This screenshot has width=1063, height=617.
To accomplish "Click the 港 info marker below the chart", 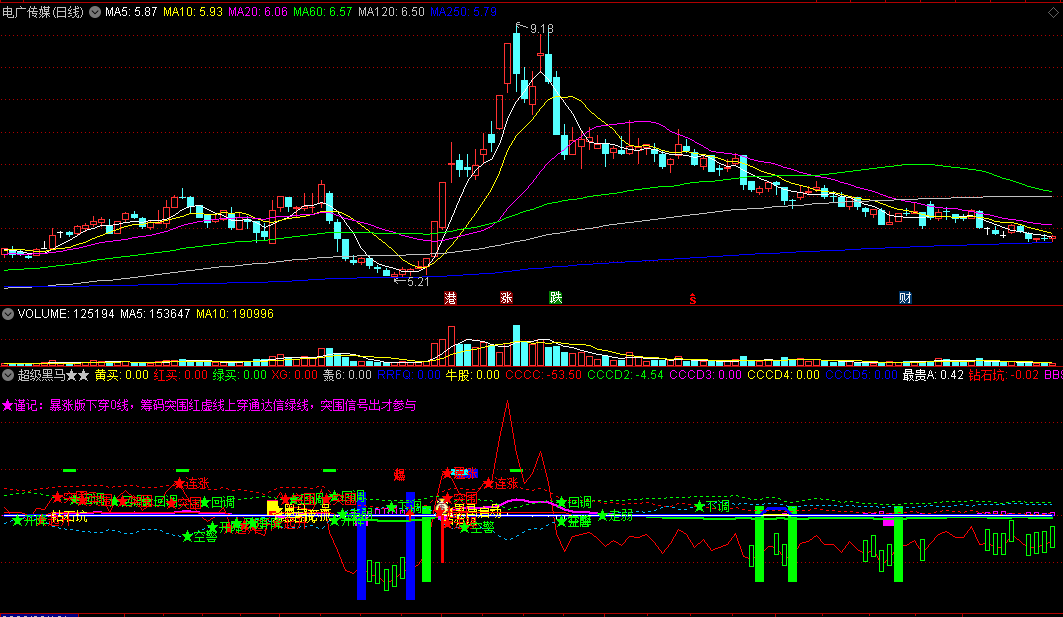I will [450, 298].
